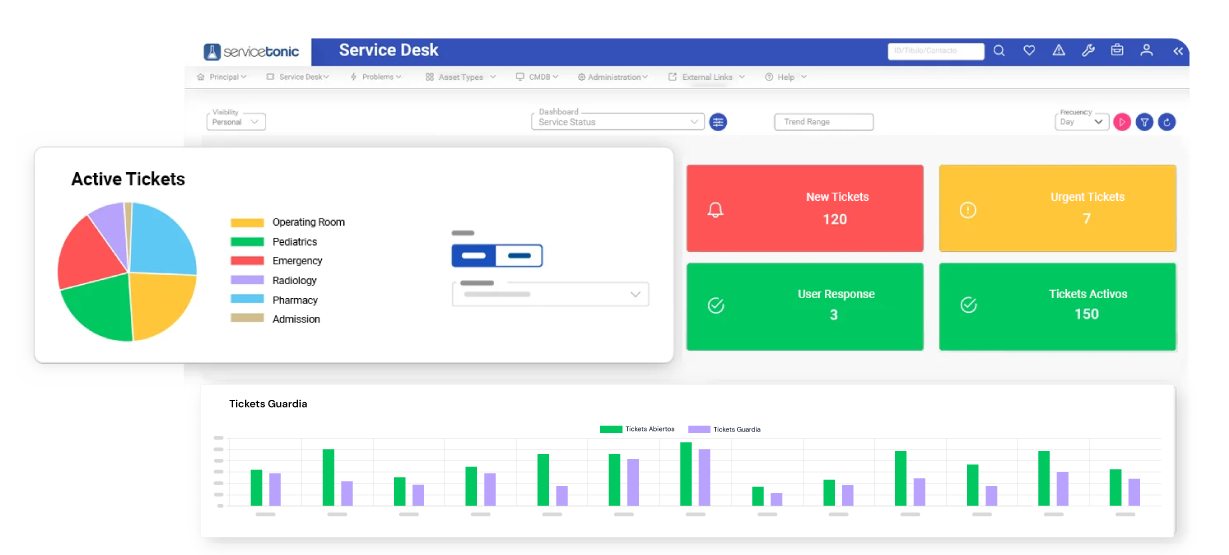Open the Urgent Tickets yellow tile
The width and height of the screenshot is (1229, 555).
tap(1057, 208)
